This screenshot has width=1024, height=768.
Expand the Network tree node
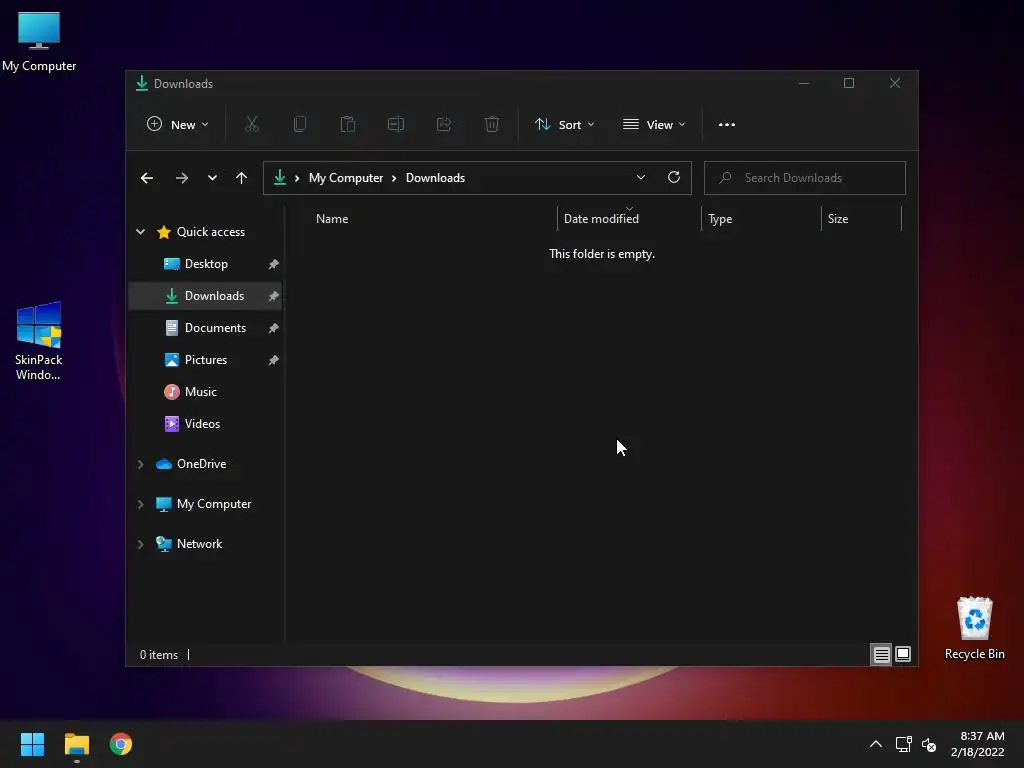[x=140, y=544]
